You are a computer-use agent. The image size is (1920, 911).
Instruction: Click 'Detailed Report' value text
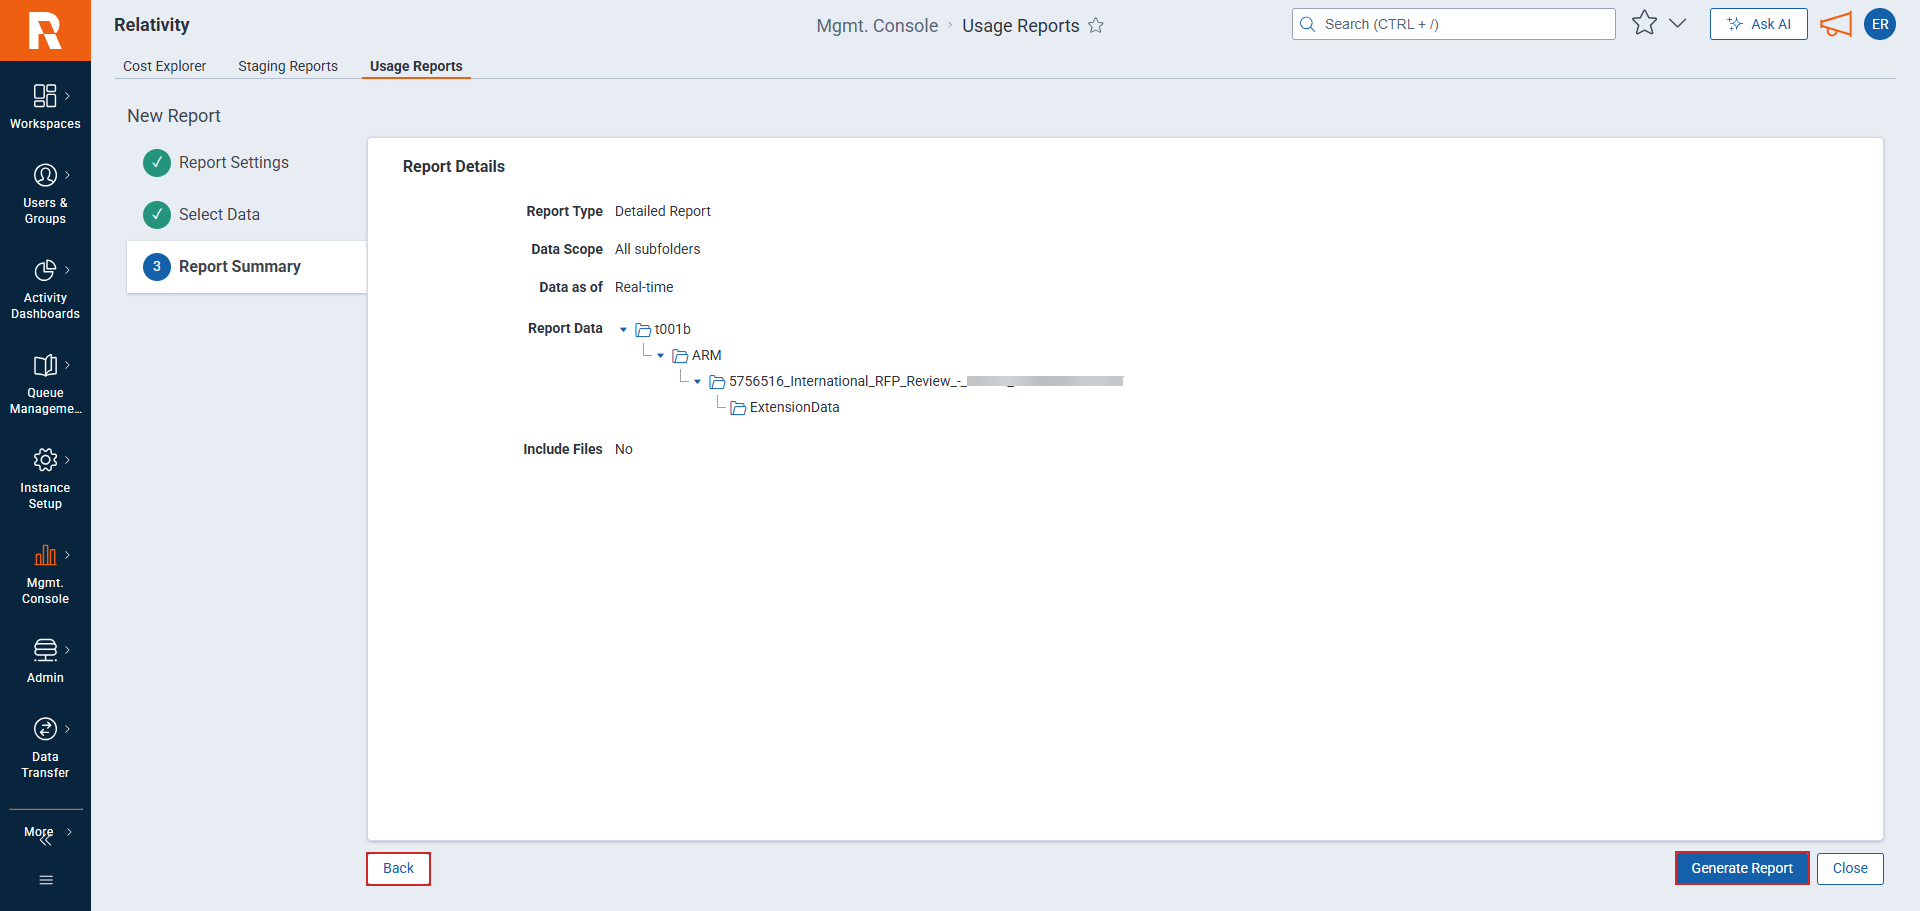click(x=663, y=212)
